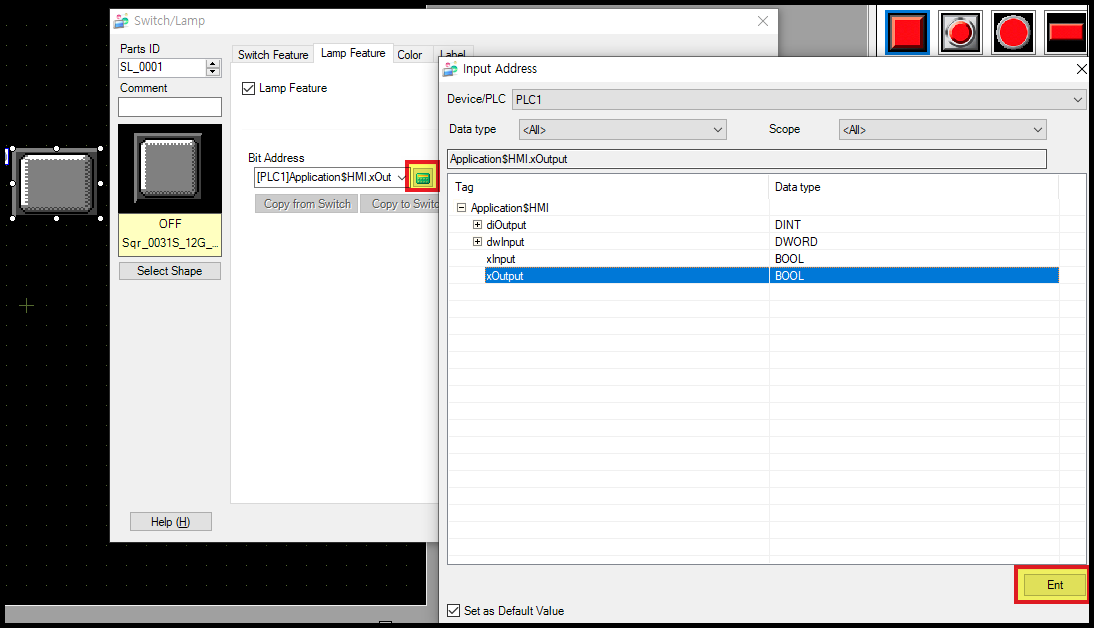Switch to the Switch Feature tab
This screenshot has height=628, width=1094.
(272, 54)
